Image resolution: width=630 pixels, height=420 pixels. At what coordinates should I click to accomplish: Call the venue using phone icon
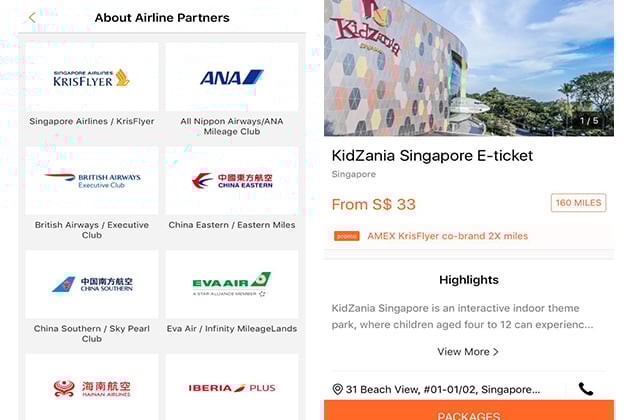point(586,389)
